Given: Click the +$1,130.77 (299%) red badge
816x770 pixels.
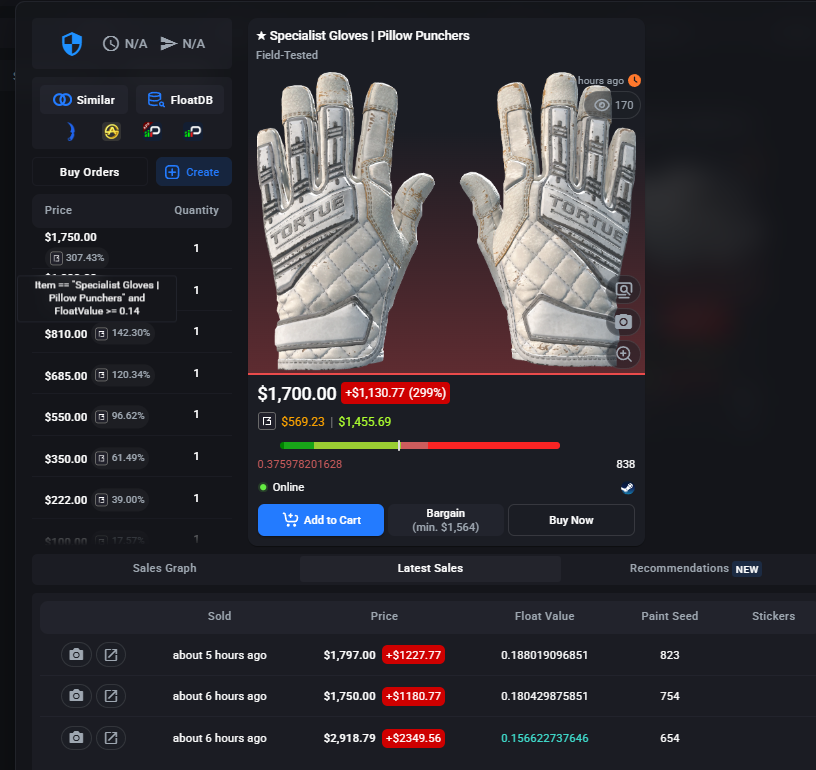Looking at the screenshot, I should 396,393.
